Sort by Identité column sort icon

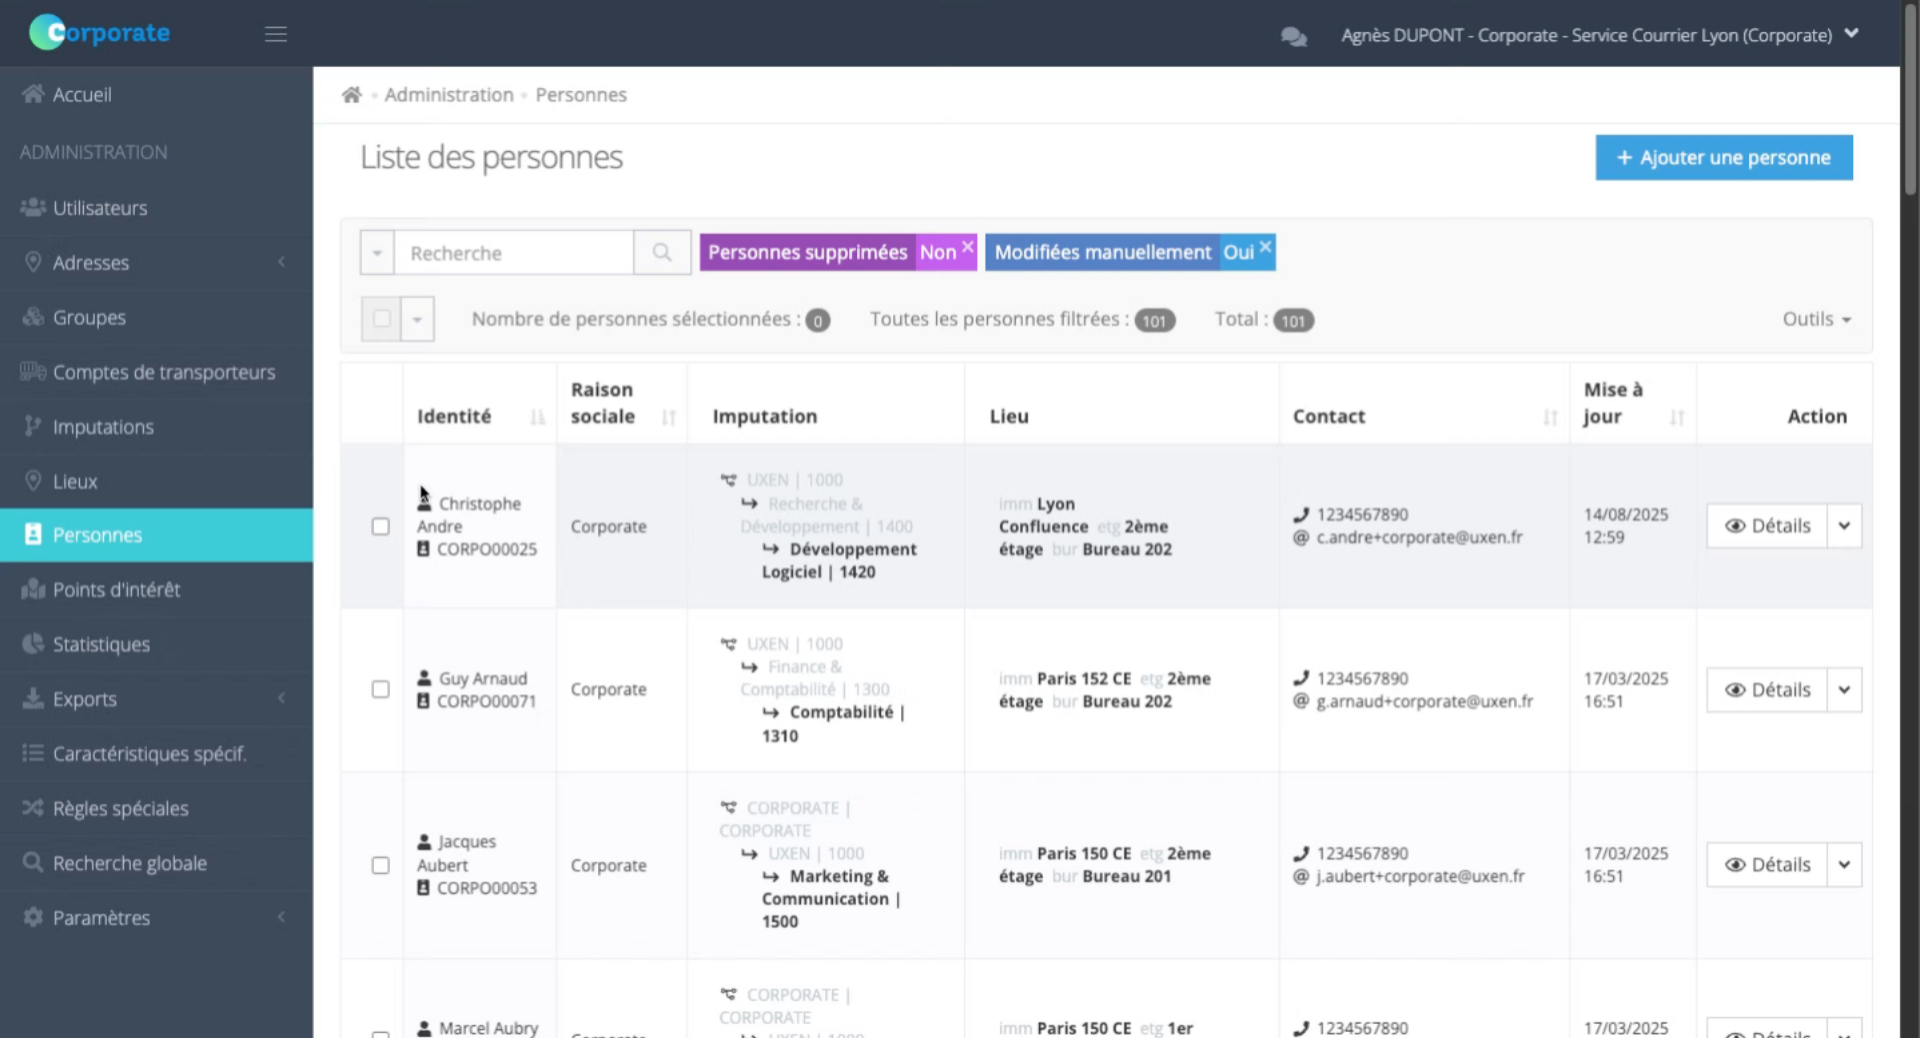(537, 417)
